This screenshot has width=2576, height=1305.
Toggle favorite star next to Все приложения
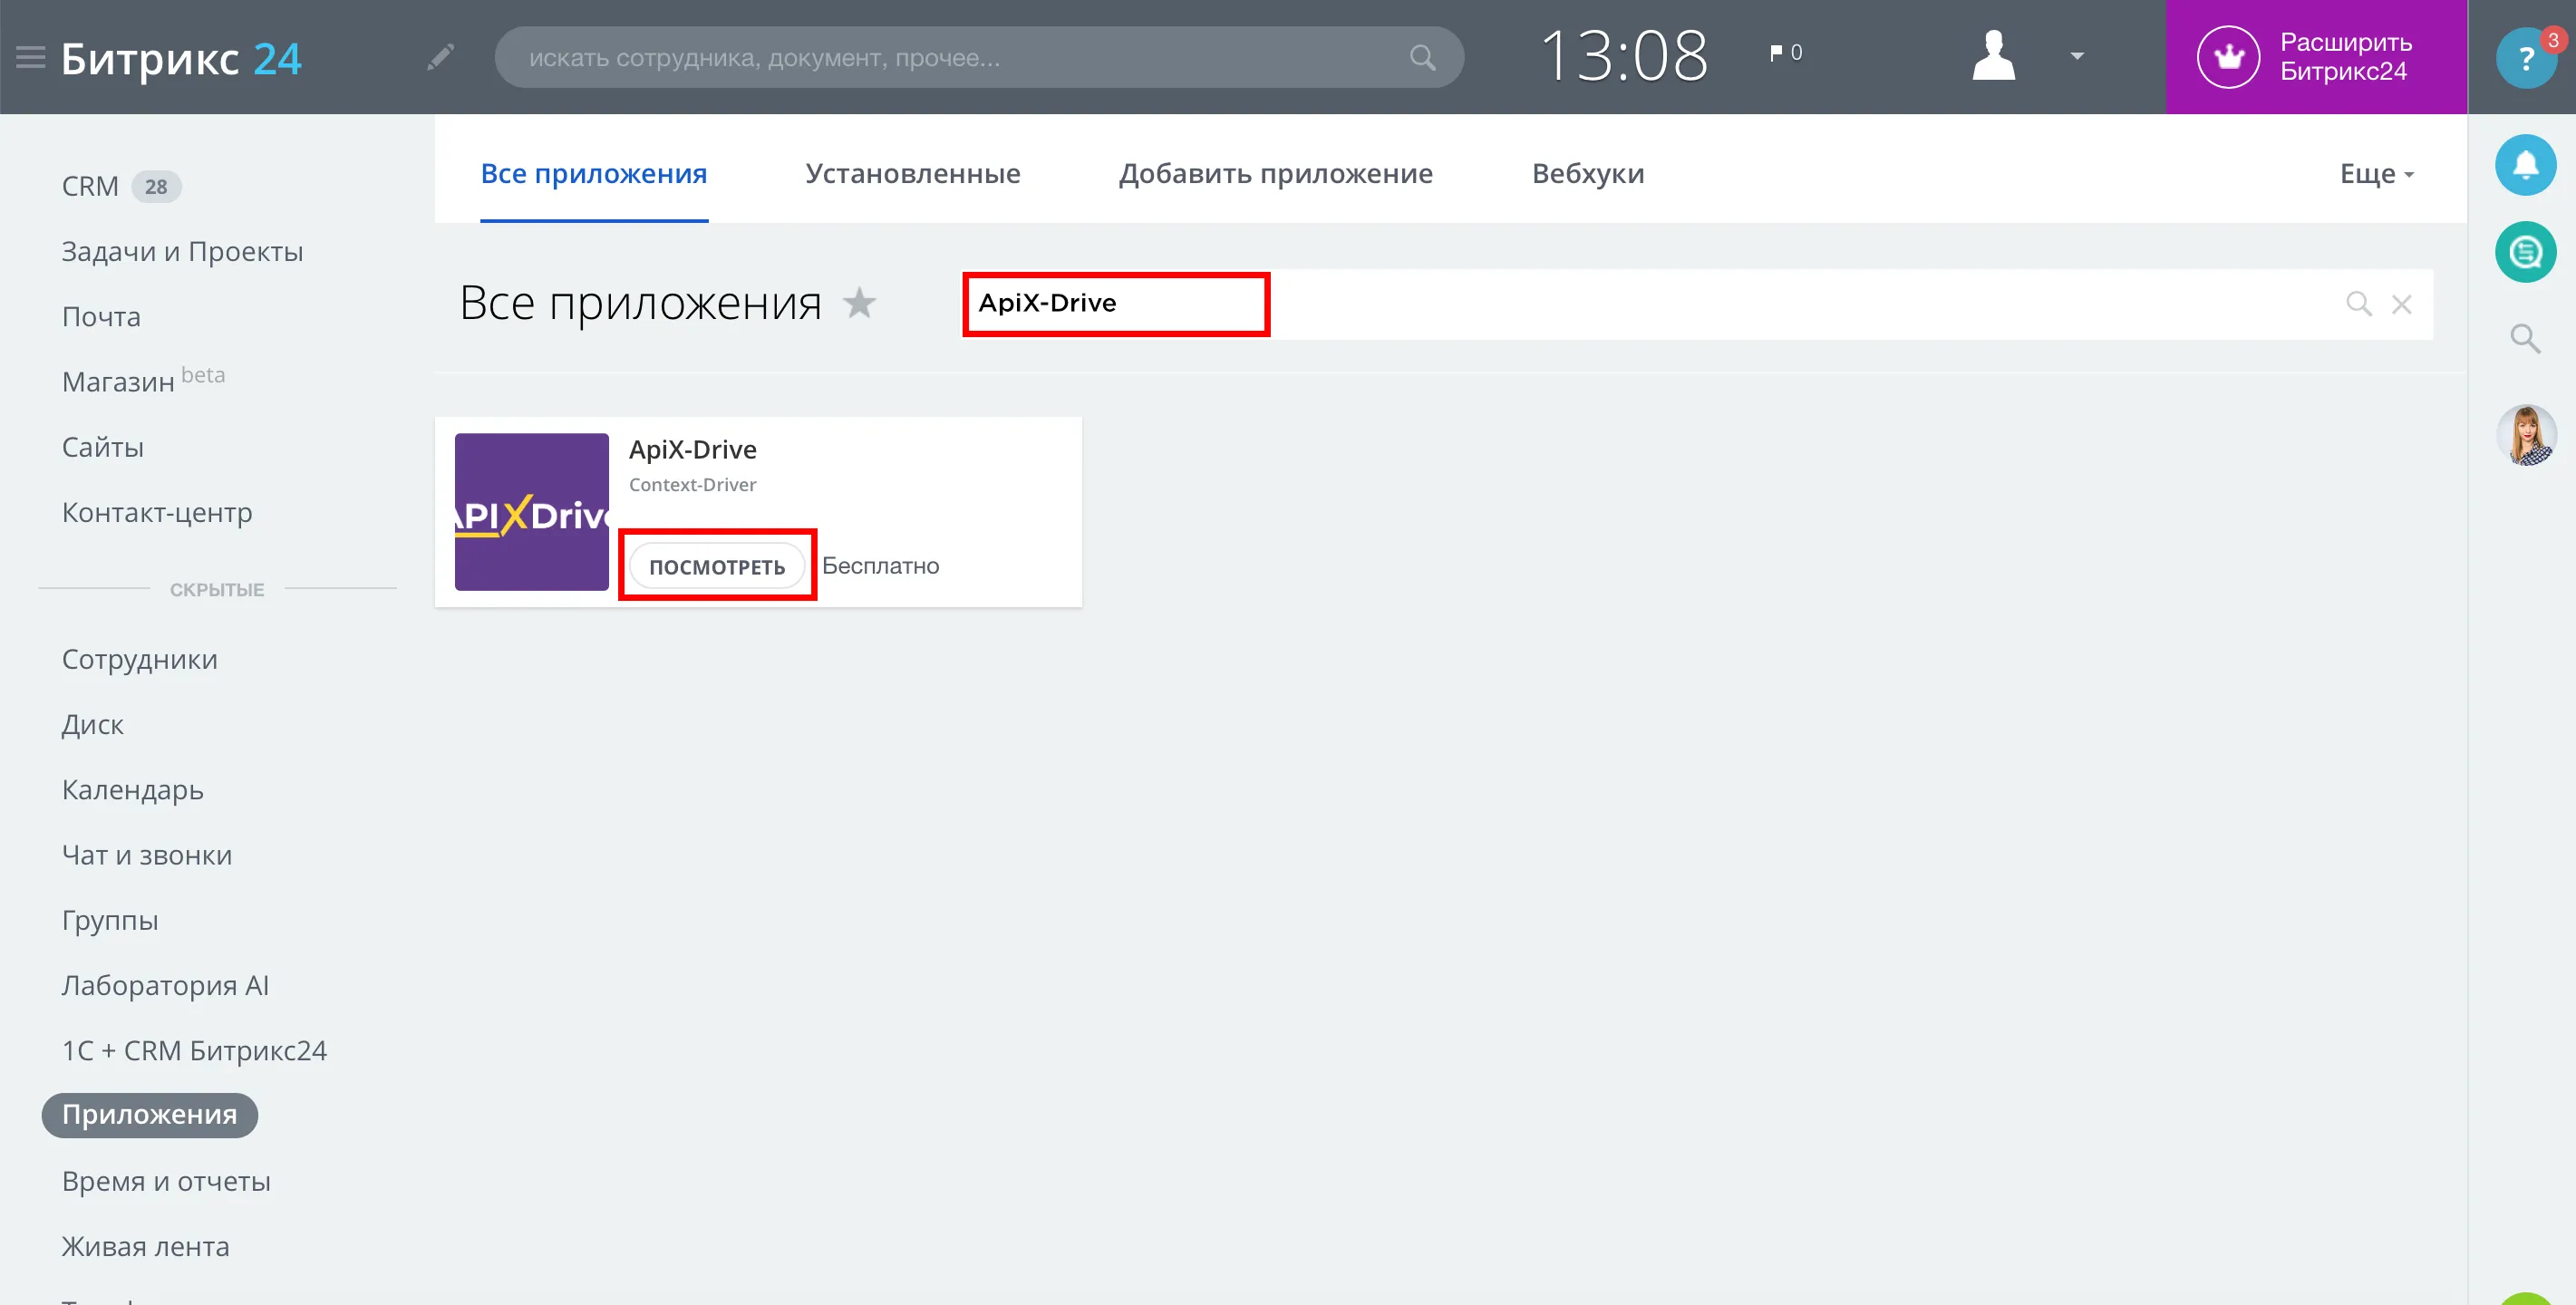pos(859,302)
